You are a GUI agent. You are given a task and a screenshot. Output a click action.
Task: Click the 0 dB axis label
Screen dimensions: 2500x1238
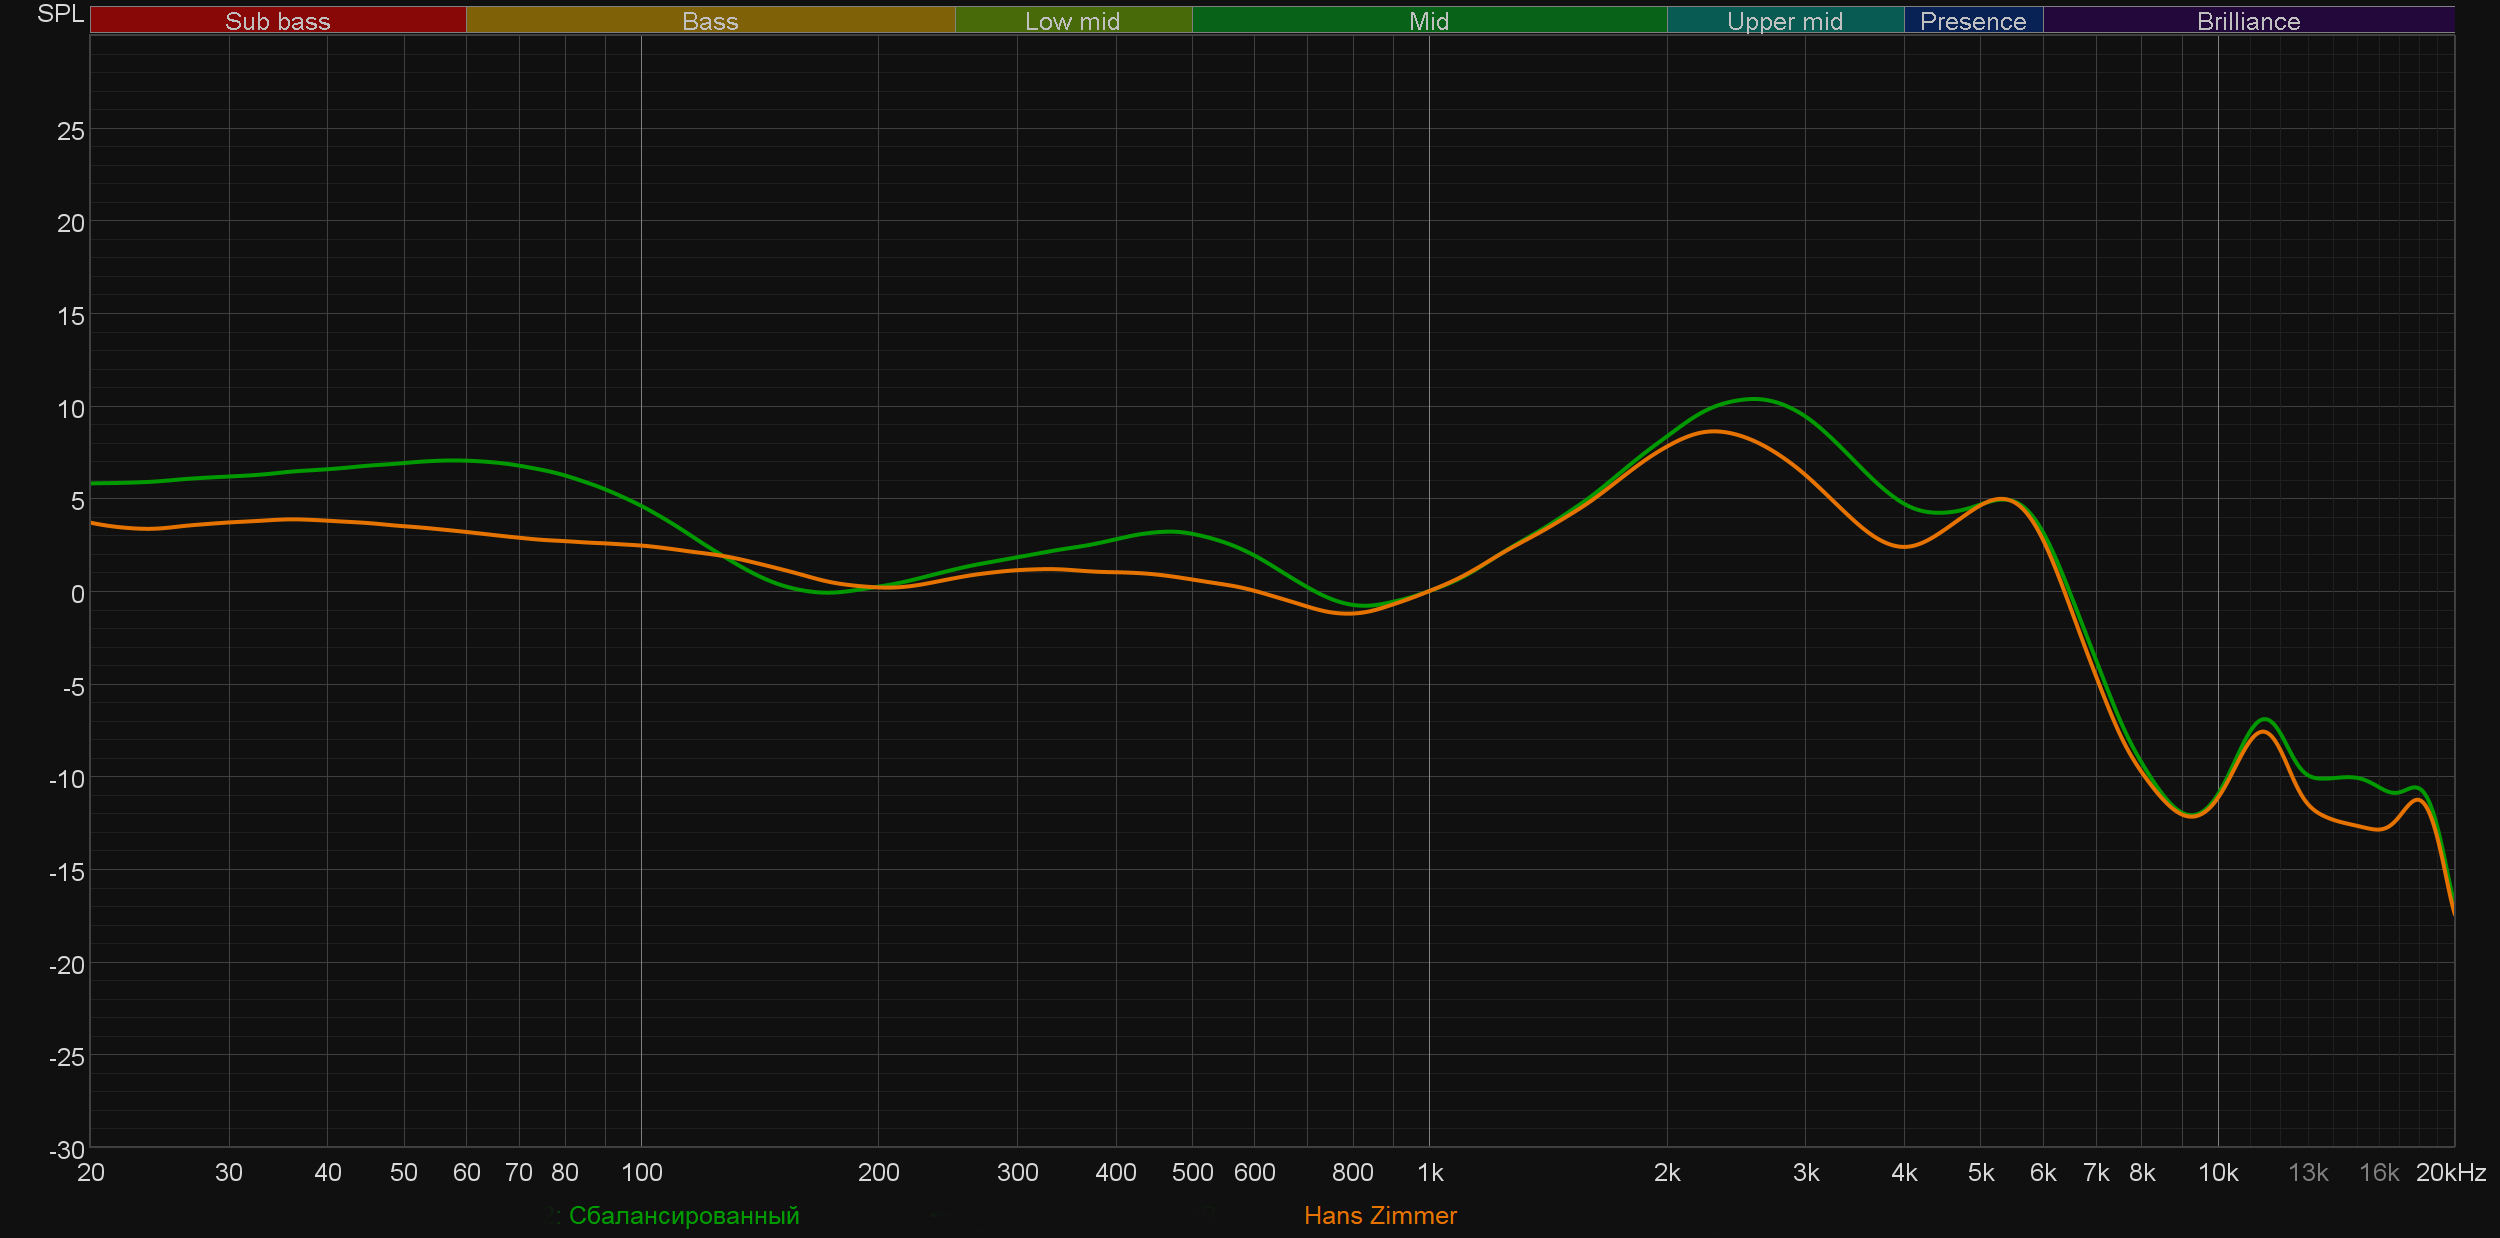pyautogui.click(x=77, y=595)
